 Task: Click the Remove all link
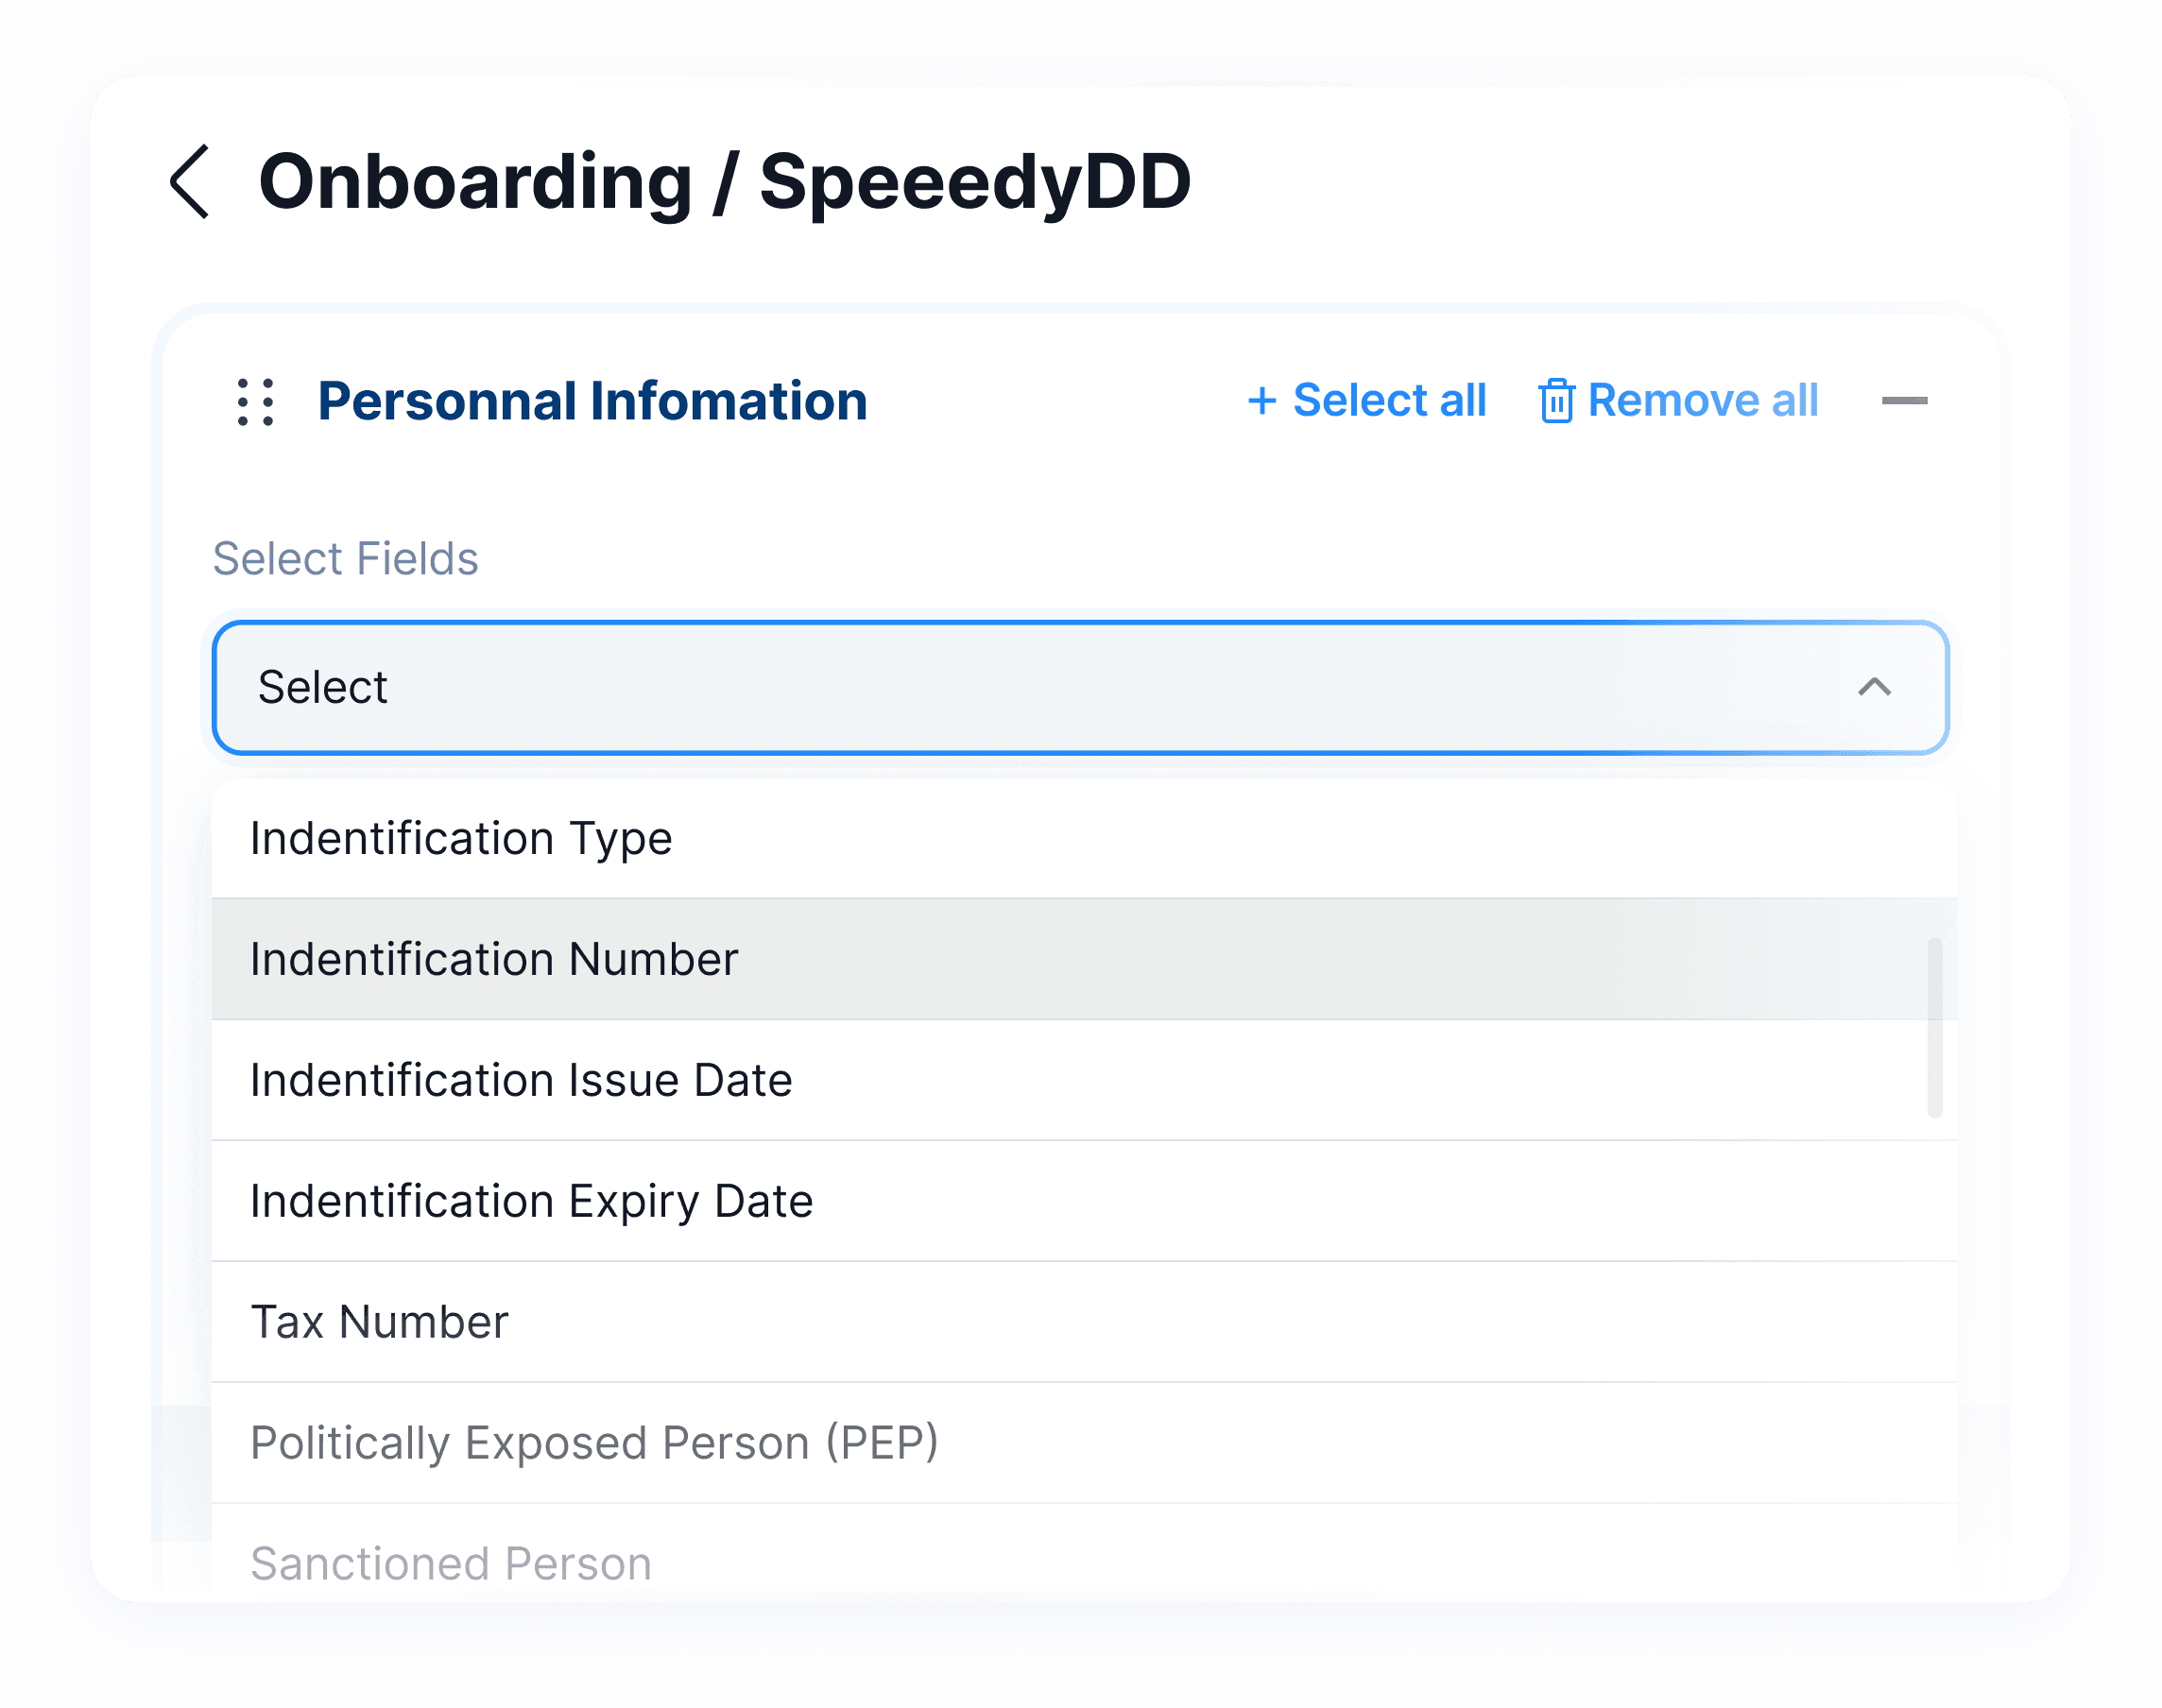pyautogui.click(x=1702, y=401)
